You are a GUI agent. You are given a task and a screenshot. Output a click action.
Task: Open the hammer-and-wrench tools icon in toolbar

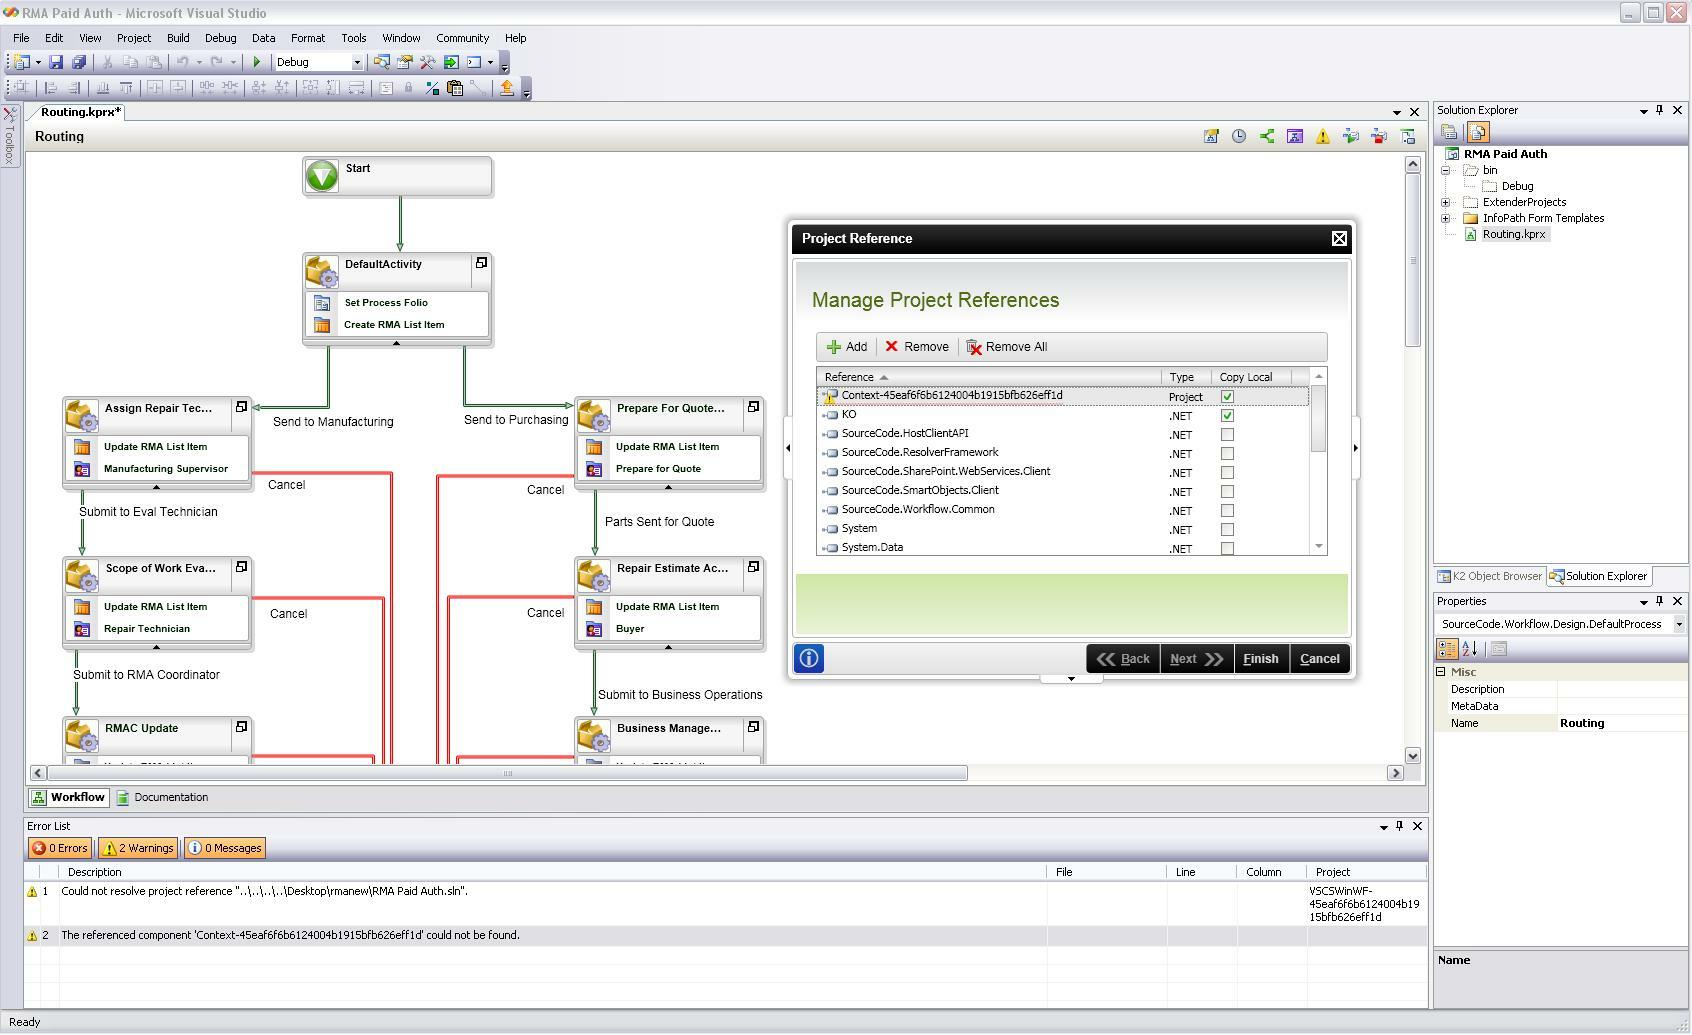pyautogui.click(x=428, y=62)
